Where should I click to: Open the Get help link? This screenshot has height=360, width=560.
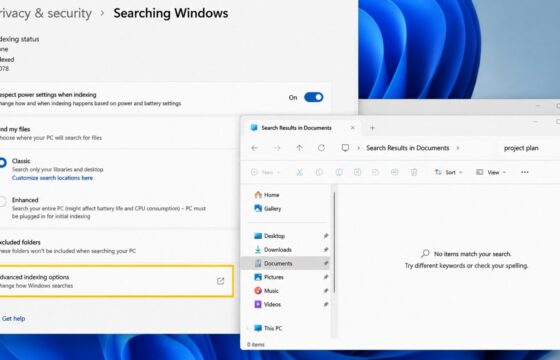pos(13,318)
